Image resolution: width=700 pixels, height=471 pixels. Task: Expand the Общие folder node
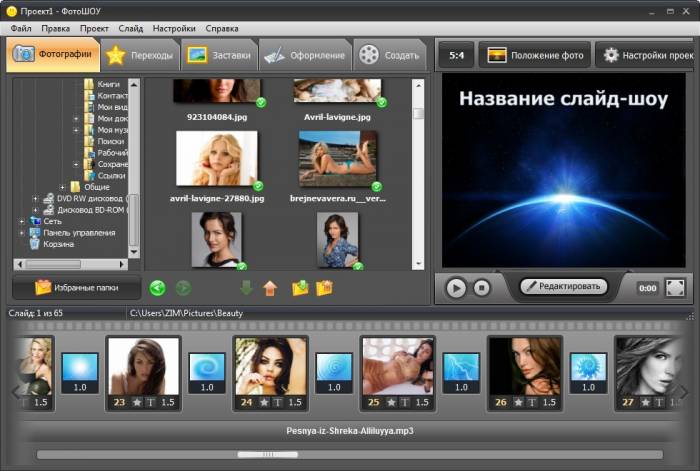(x=62, y=187)
